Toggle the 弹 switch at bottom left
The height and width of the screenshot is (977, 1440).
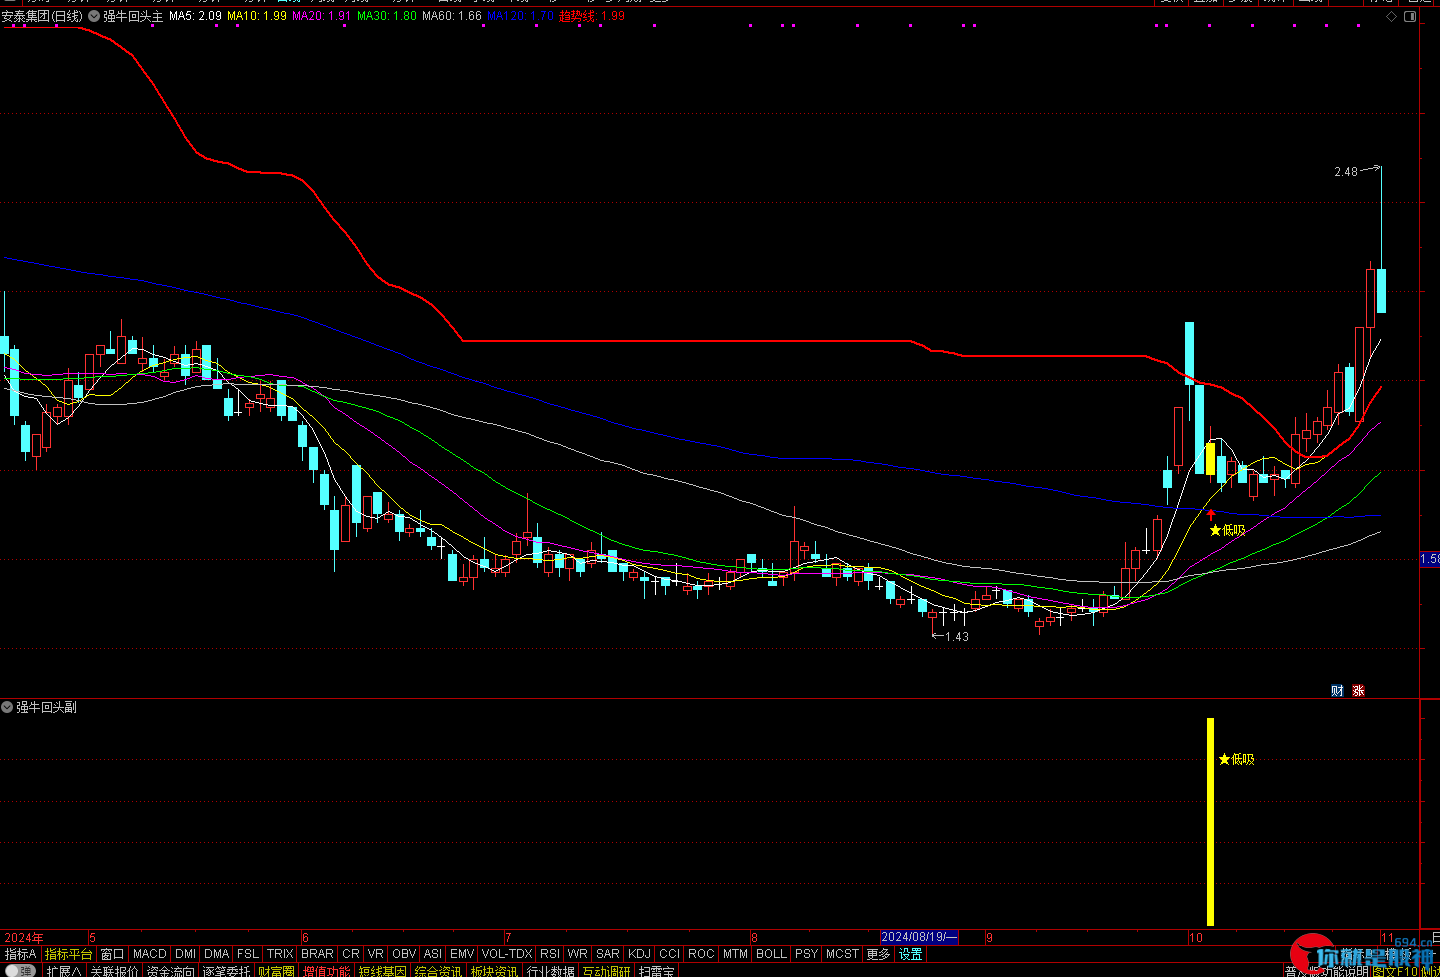tap(19, 971)
